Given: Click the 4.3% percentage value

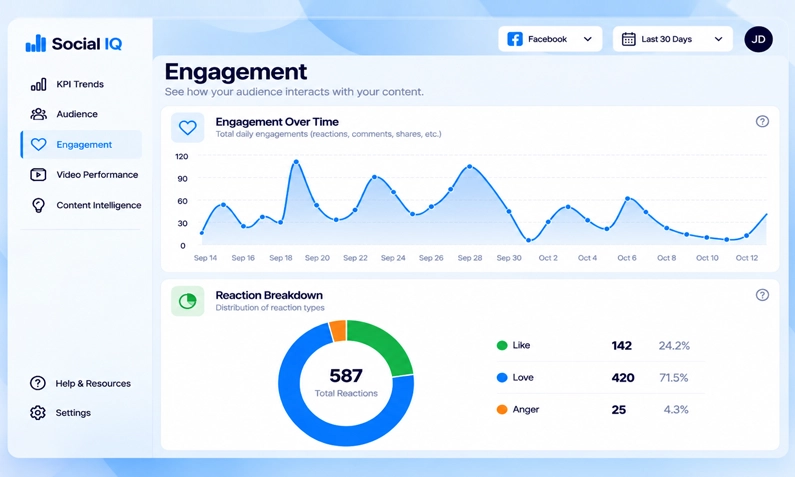Looking at the screenshot, I should (676, 410).
